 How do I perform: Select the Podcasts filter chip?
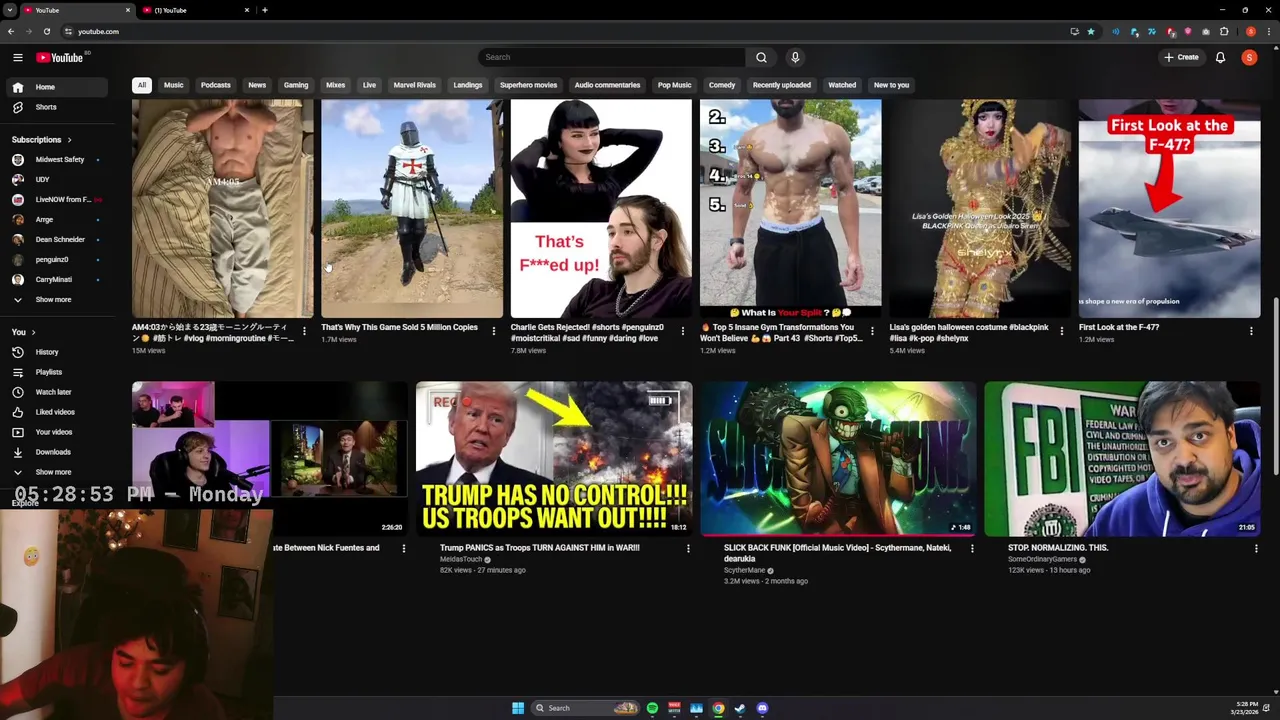click(x=215, y=85)
